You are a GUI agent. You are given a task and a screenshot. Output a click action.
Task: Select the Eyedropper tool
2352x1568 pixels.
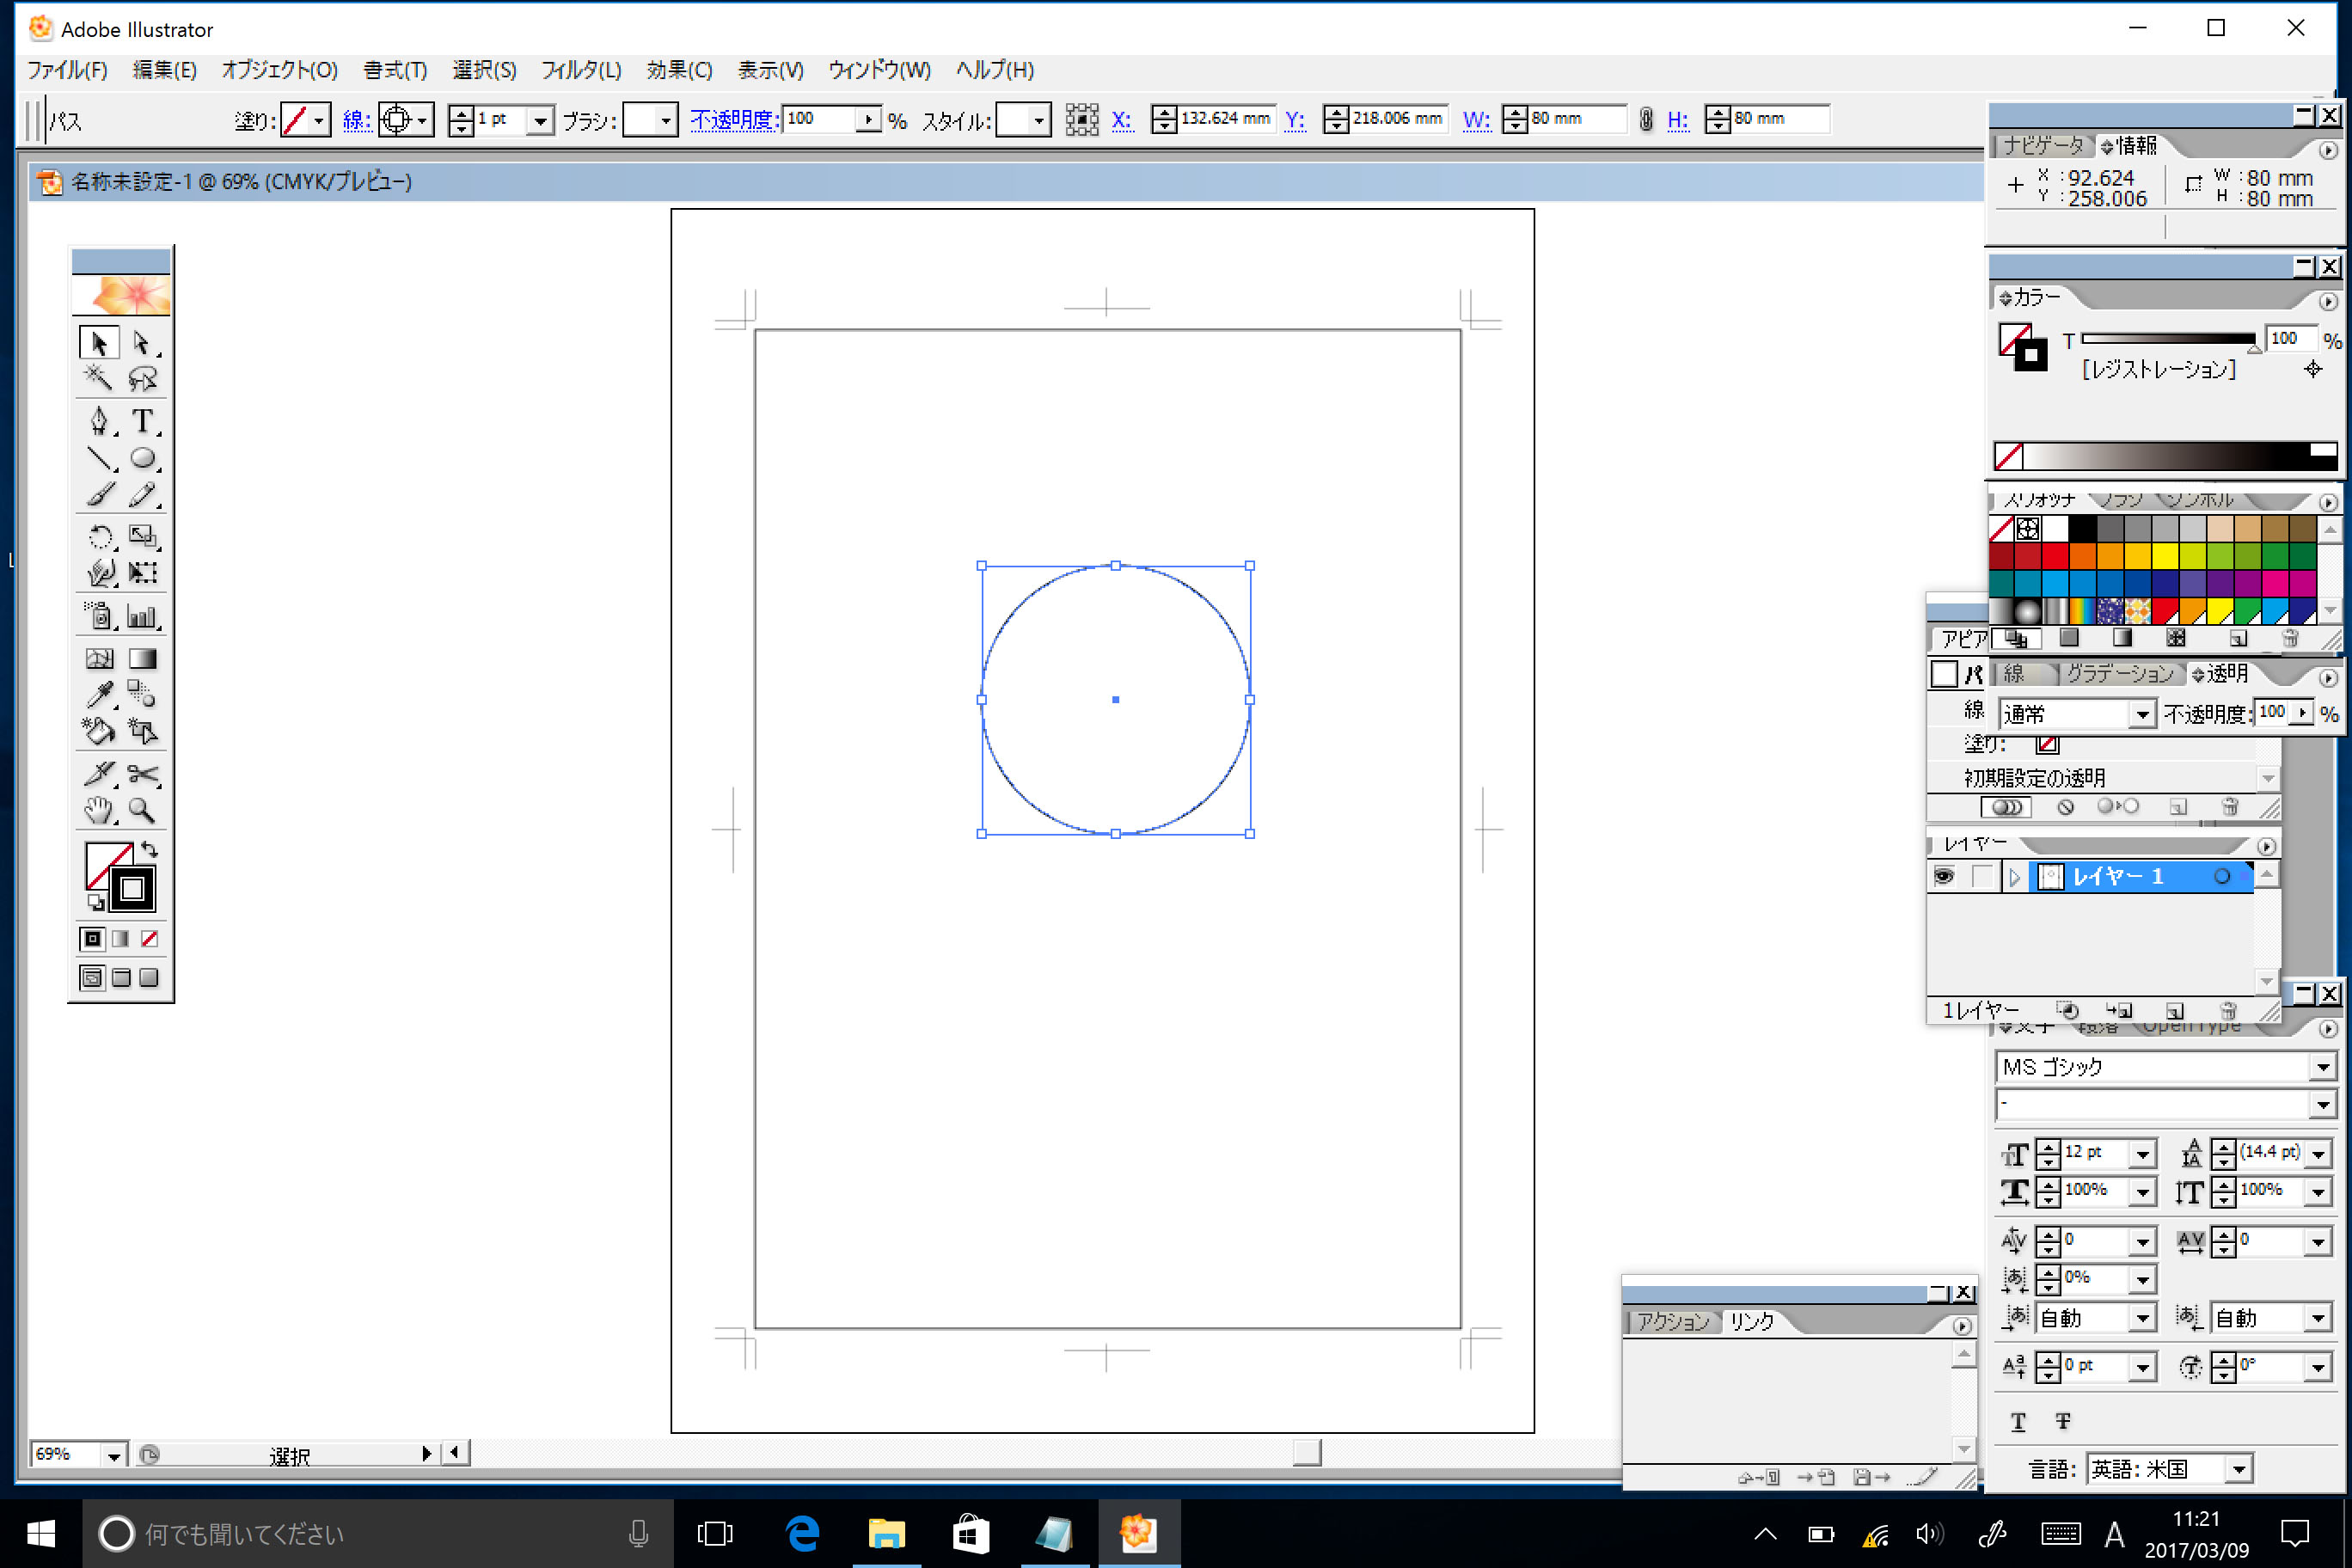(x=98, y=693)
